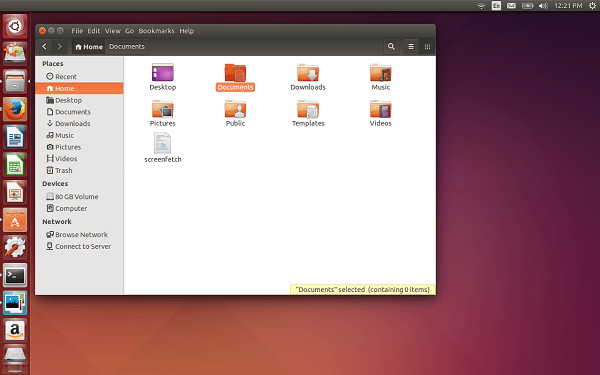Screen dimensions: 600x375
Task: Select Desktop in the sidebar
Action: tap(79, 100)
